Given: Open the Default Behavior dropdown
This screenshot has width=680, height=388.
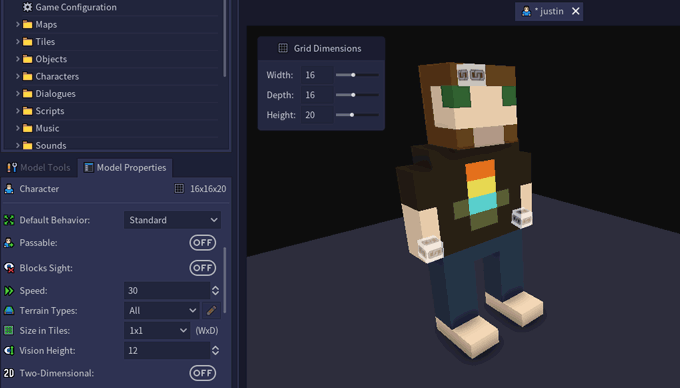Looking at the screenshot, I should coord(173,220).
